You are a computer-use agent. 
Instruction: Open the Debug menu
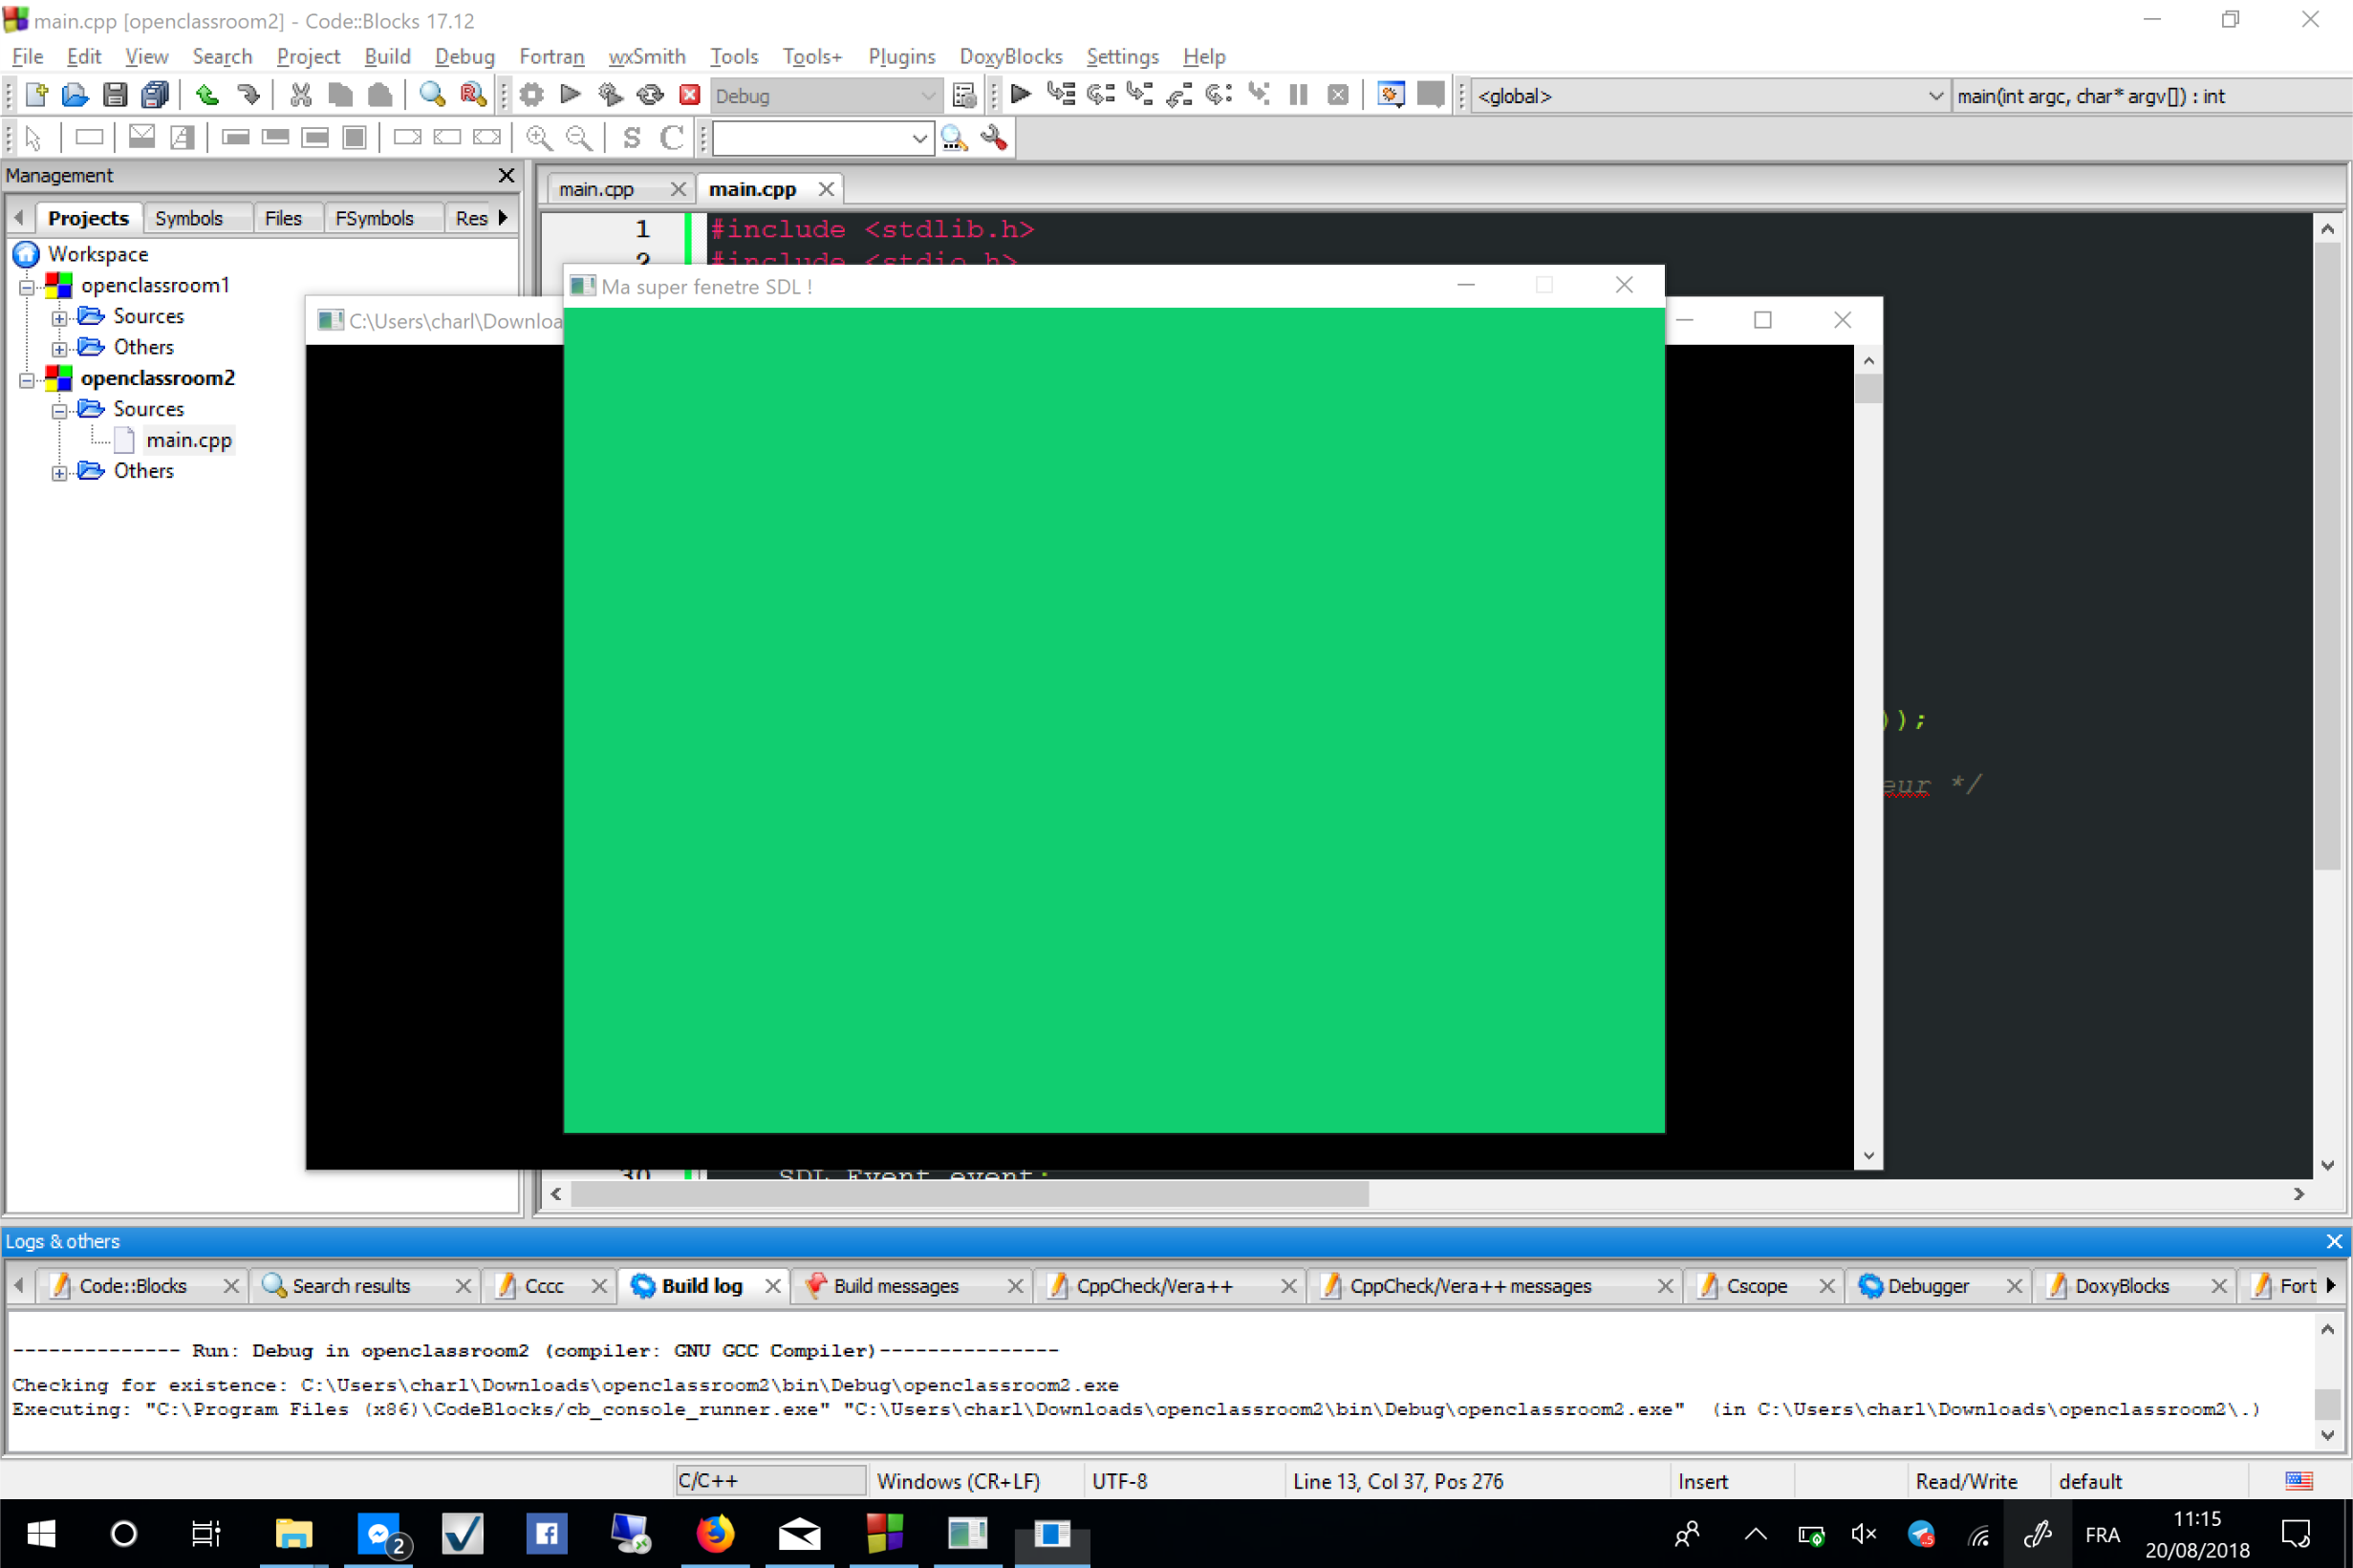coord(464,56)
